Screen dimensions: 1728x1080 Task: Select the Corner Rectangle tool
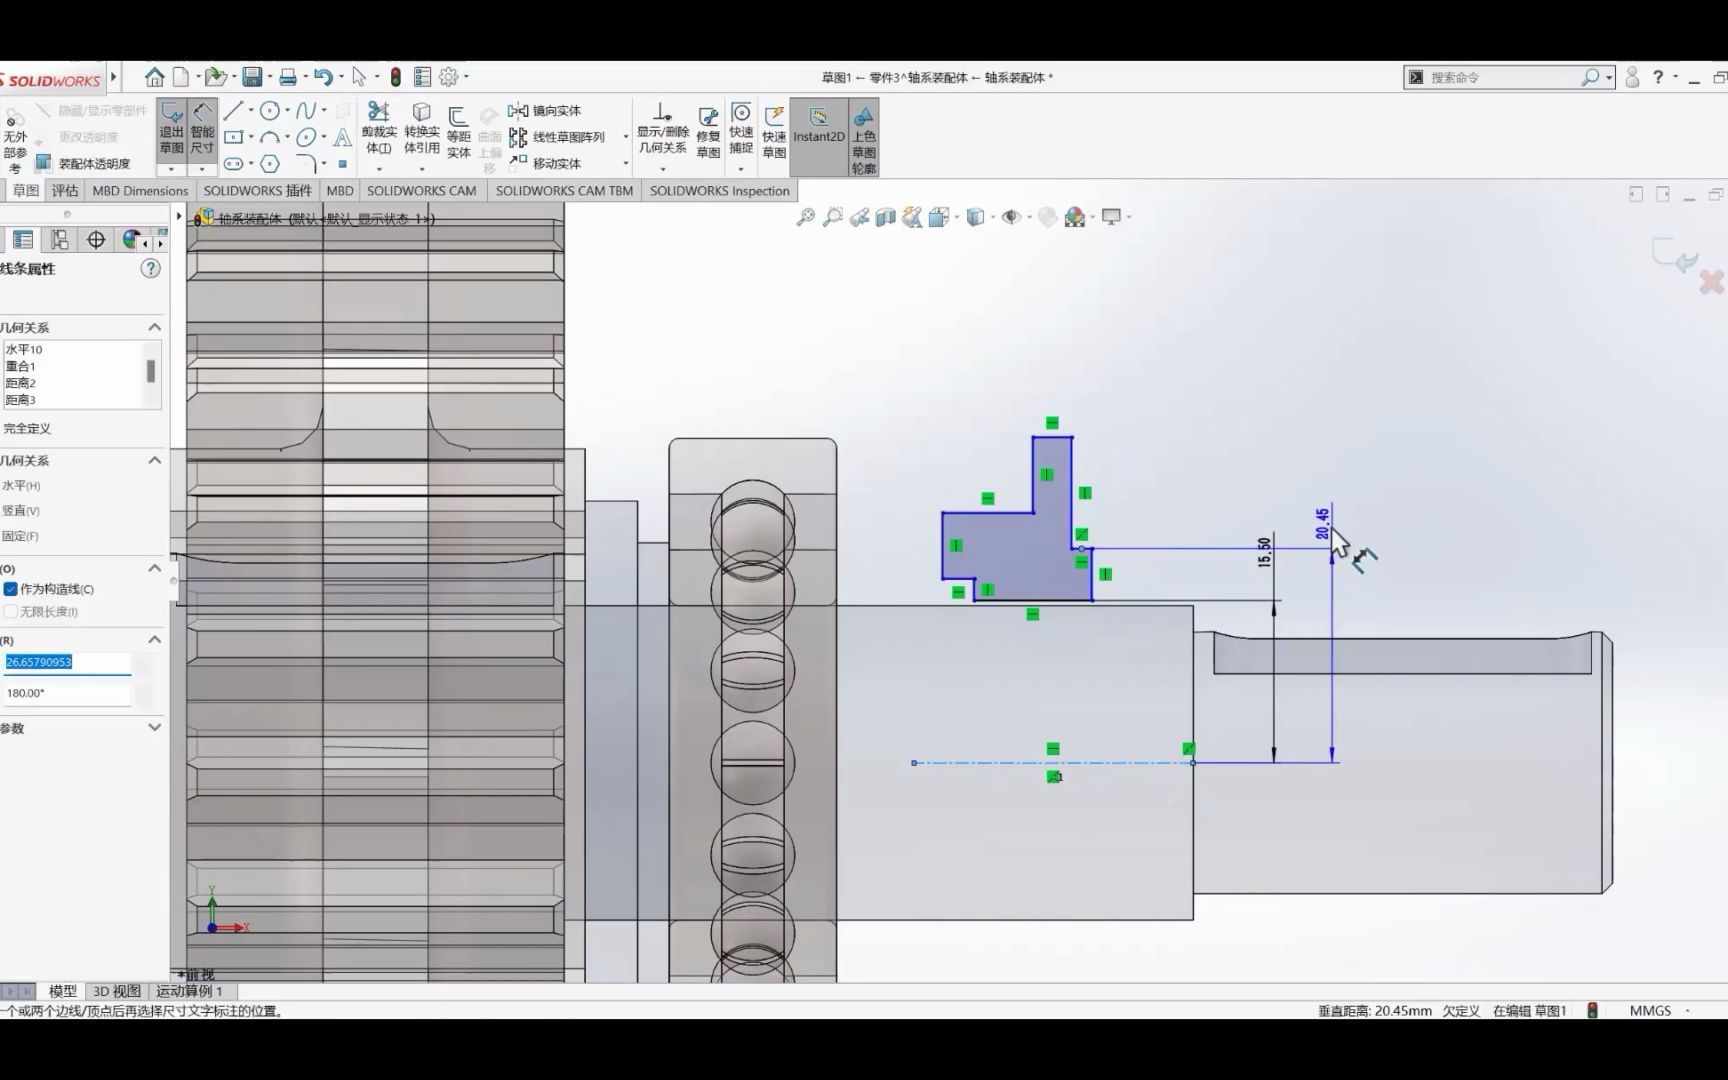pyautogui.click(x=233, y=137)
